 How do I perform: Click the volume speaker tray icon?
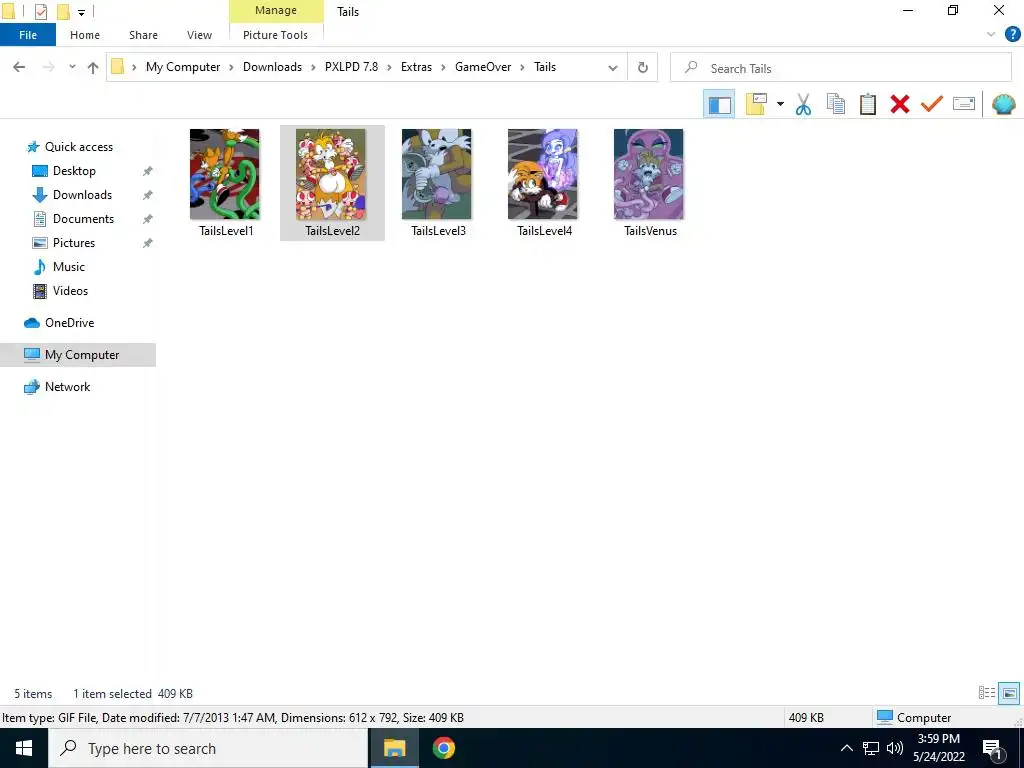[x=895, y=748]
